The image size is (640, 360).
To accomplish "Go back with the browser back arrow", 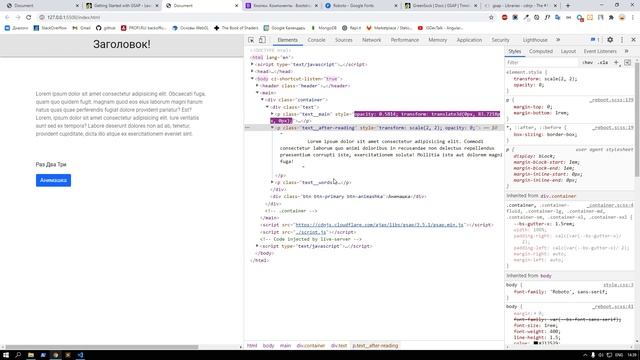I will coord(7,18).
